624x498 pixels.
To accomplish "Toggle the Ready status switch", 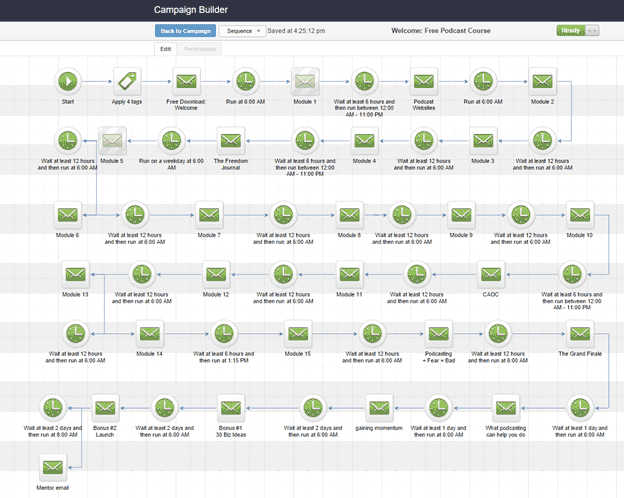I will 578,31.
